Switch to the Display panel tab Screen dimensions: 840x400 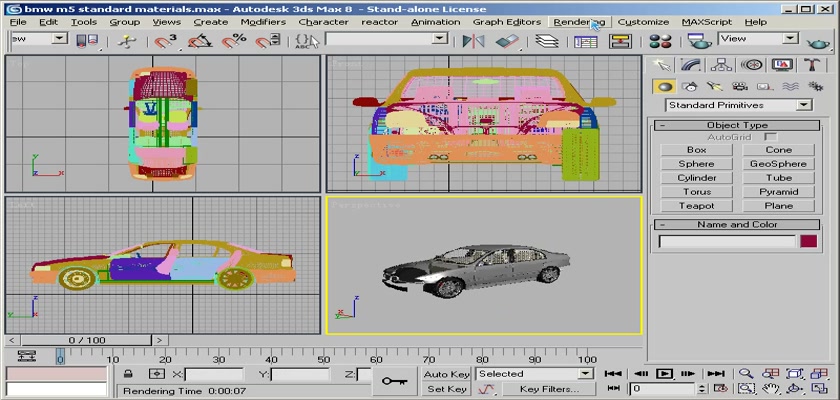pyautogui.click(x=782, y=65)
